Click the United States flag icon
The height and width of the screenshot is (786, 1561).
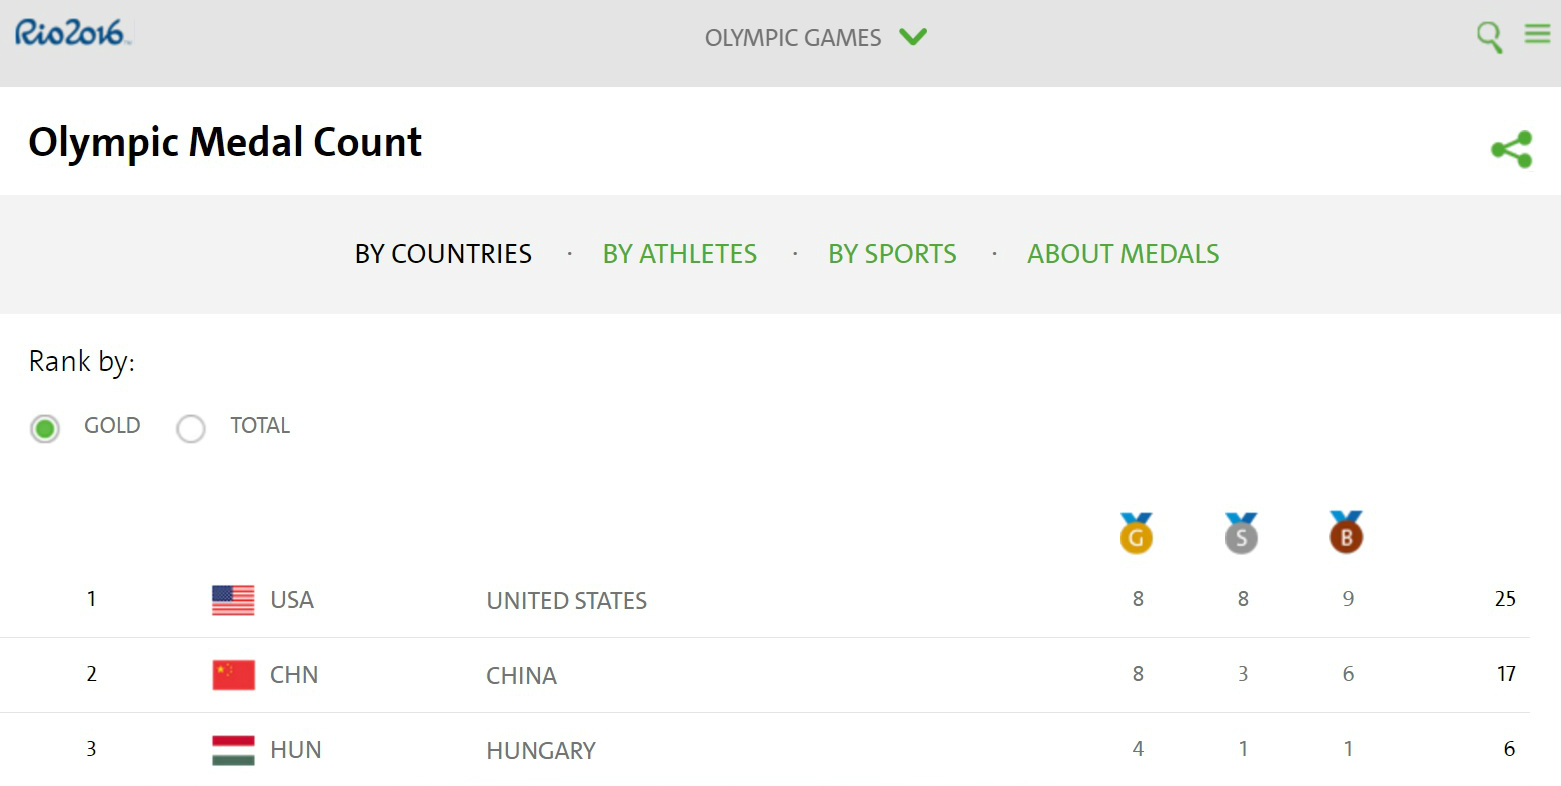[x=233, y=600]
